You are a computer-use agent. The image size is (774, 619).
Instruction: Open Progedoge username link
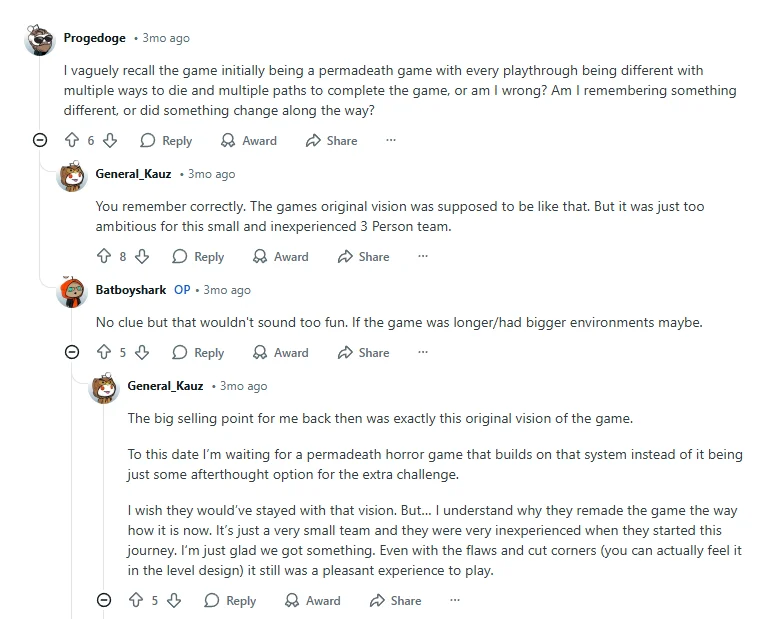click(x=95, y=38)
